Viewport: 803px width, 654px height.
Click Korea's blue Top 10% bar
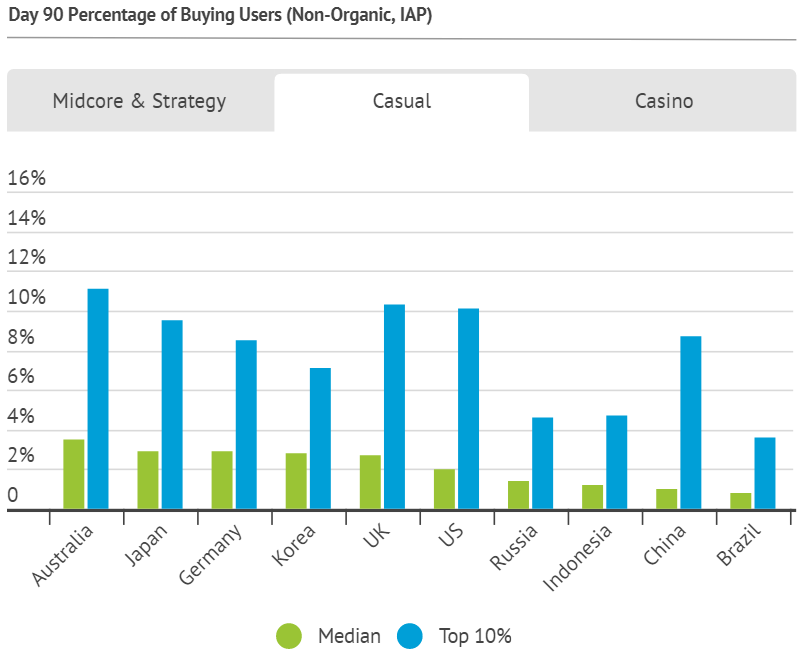point(320,438)
